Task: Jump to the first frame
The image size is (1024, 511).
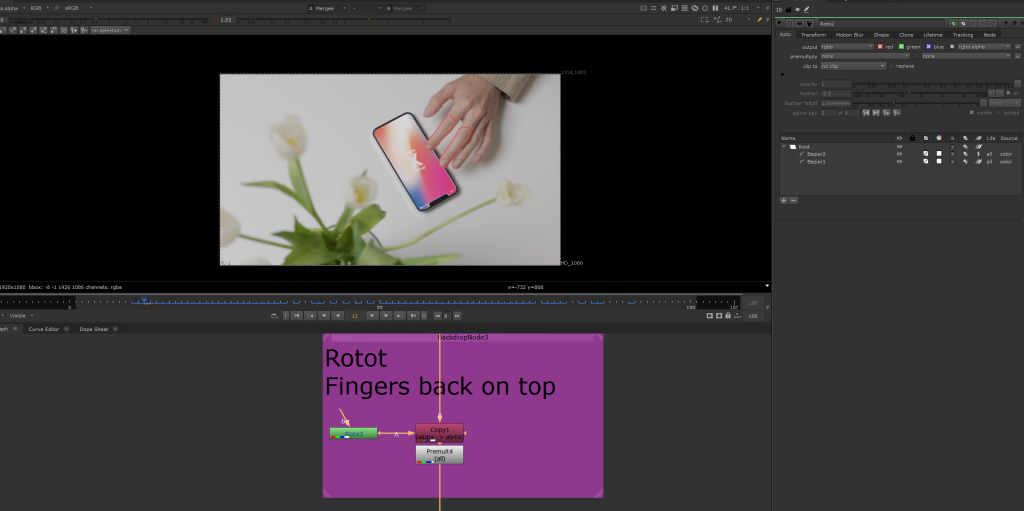Action: (296, 316)
